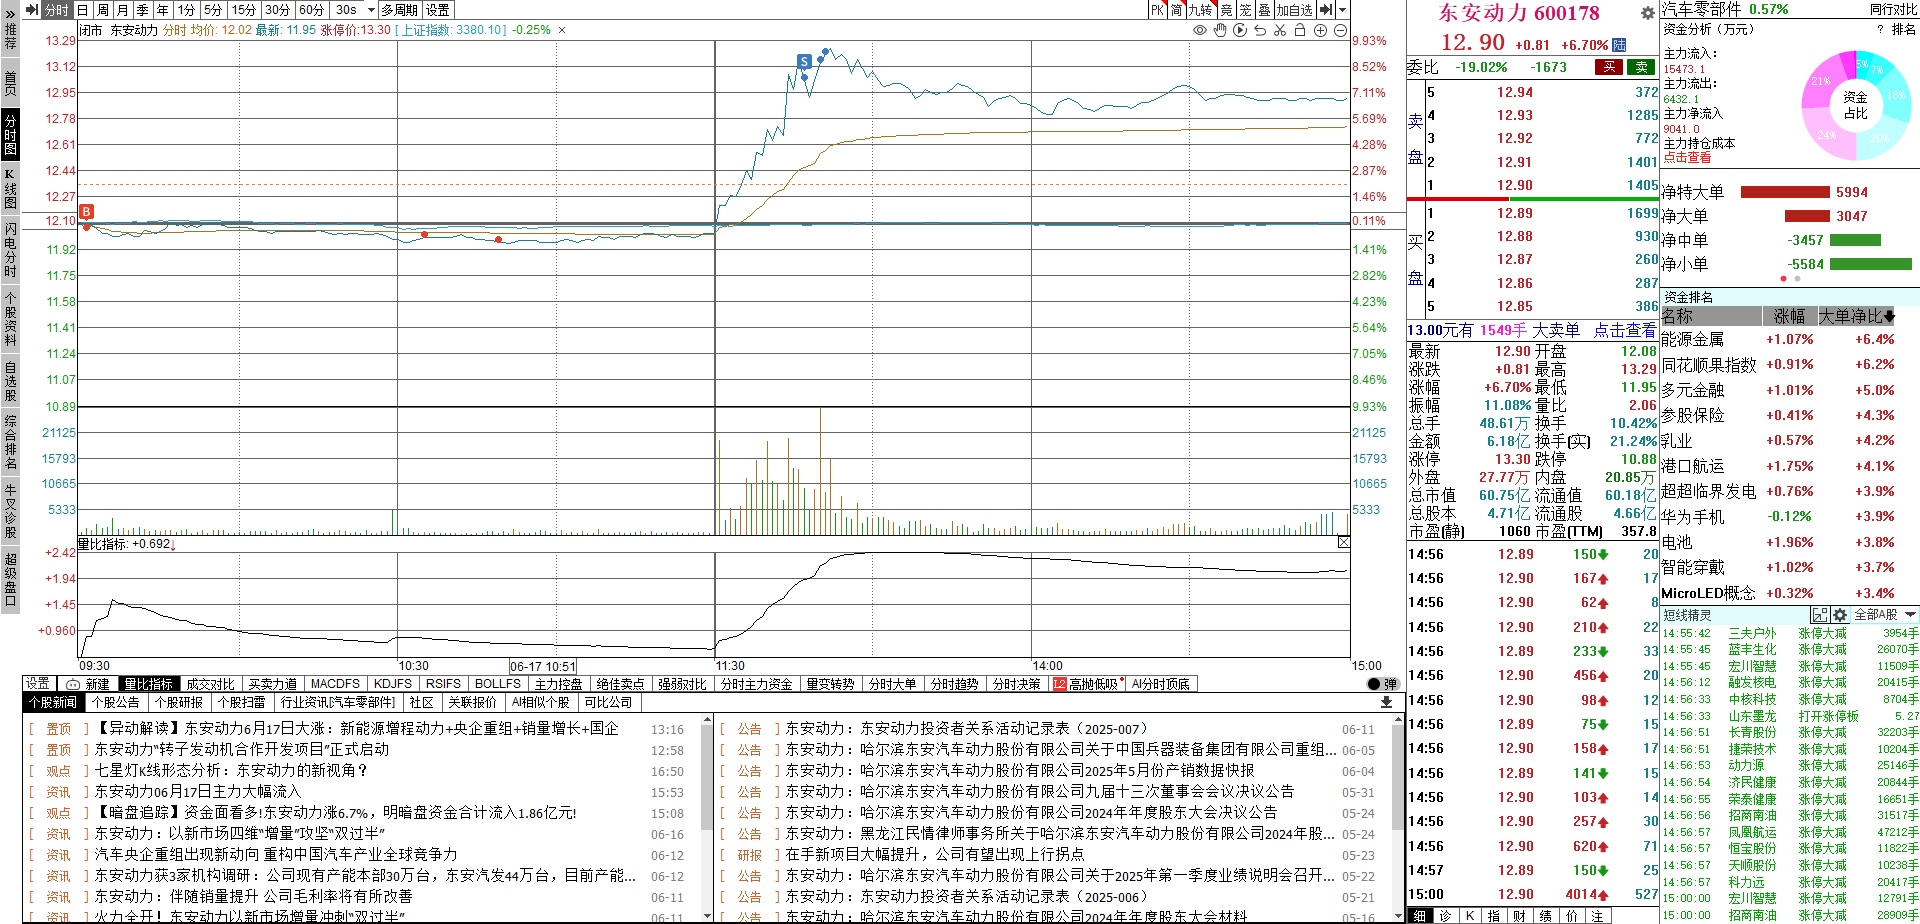The height and width of the screenshot is (924, 1920).
Task: Select the 5分 period tab
Action: [x=213, y=10]
